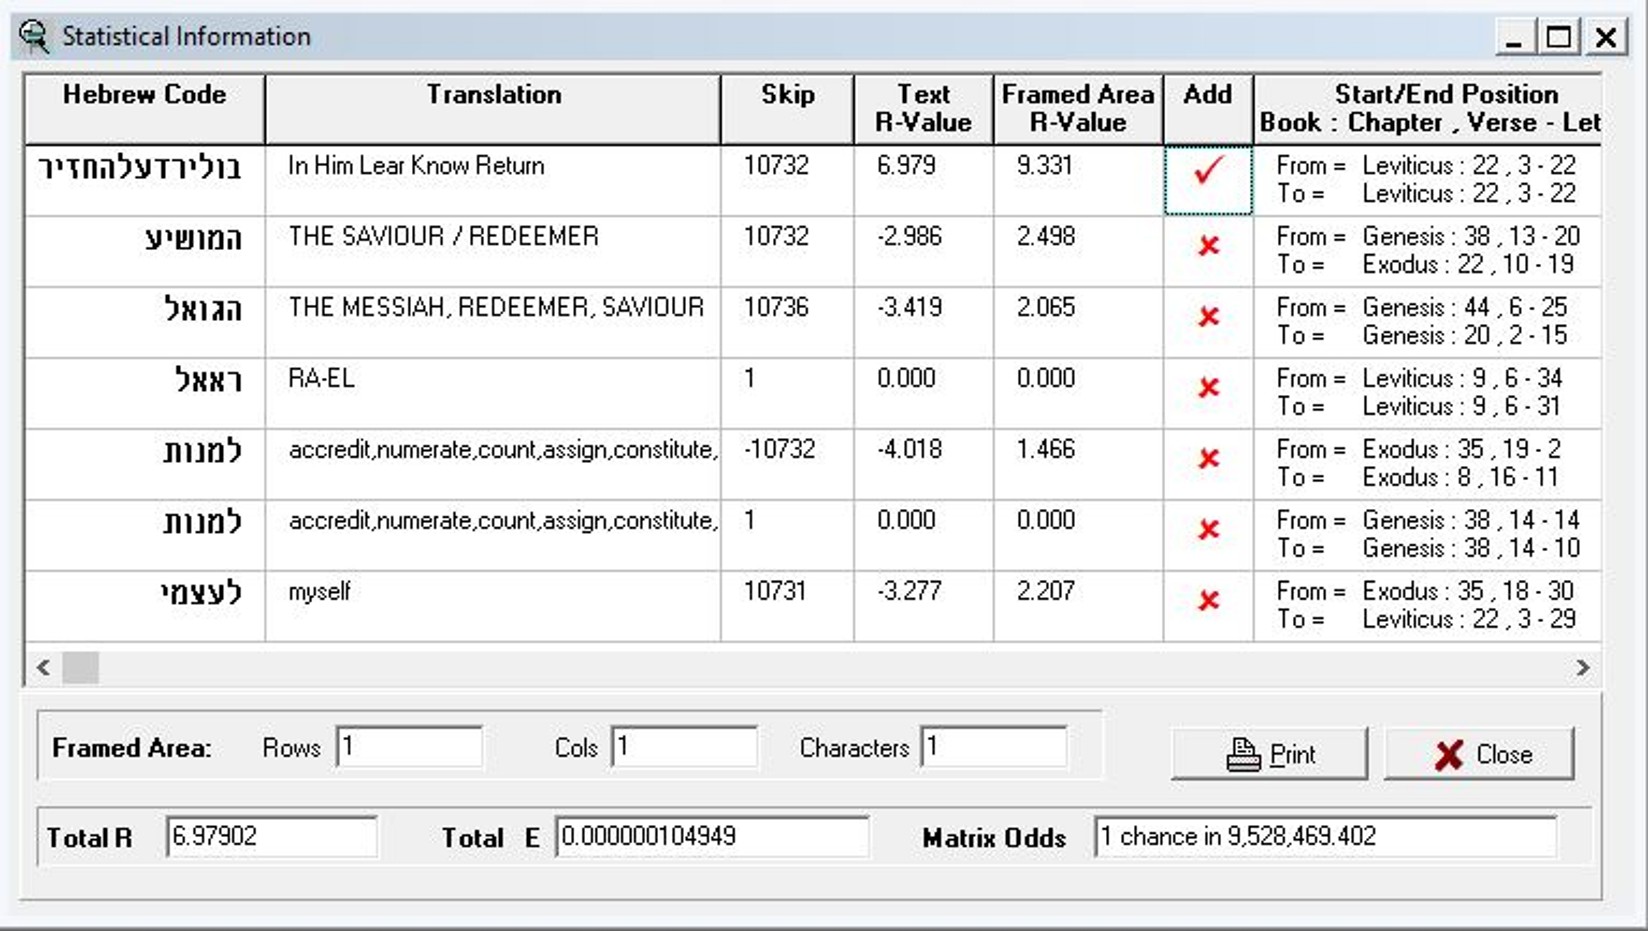Click the position "Genesis : 38 , 13 - 20"
1648x931 pixels.
(1471, 237)
